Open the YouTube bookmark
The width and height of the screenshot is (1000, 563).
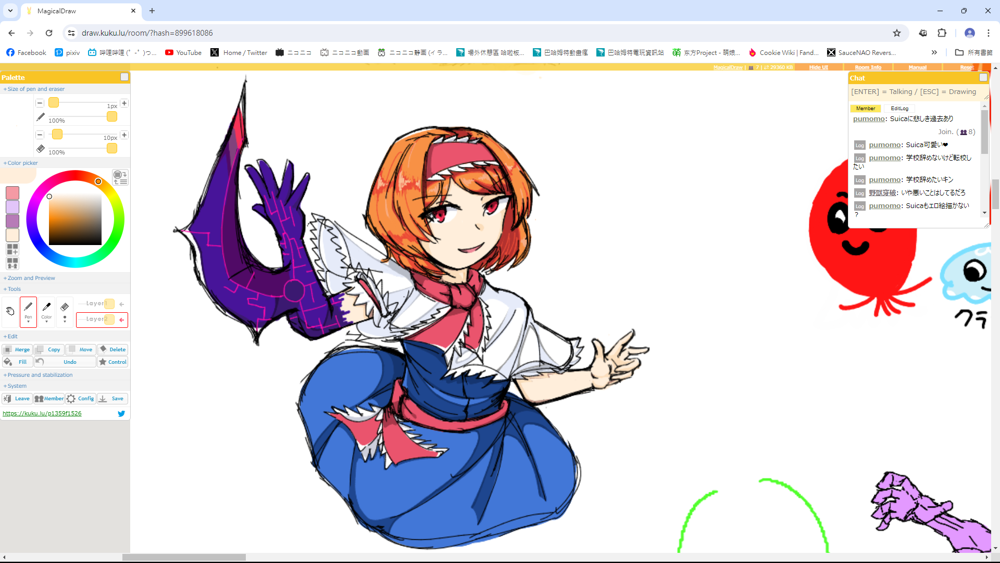tap(183, 52)
